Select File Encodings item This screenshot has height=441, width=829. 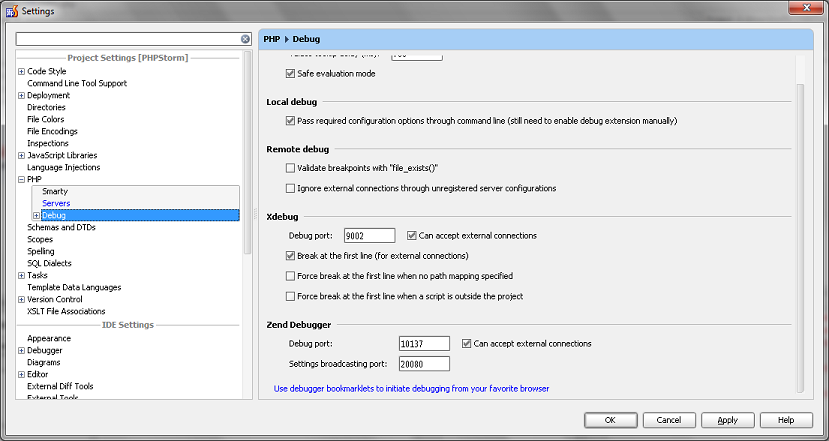click(52, 132)
